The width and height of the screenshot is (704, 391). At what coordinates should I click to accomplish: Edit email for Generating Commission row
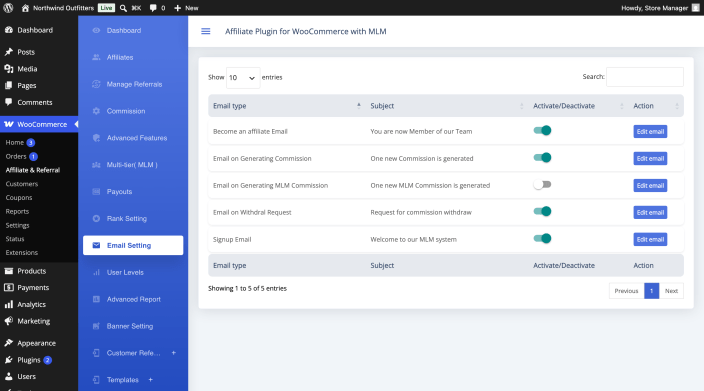point(650,158)
